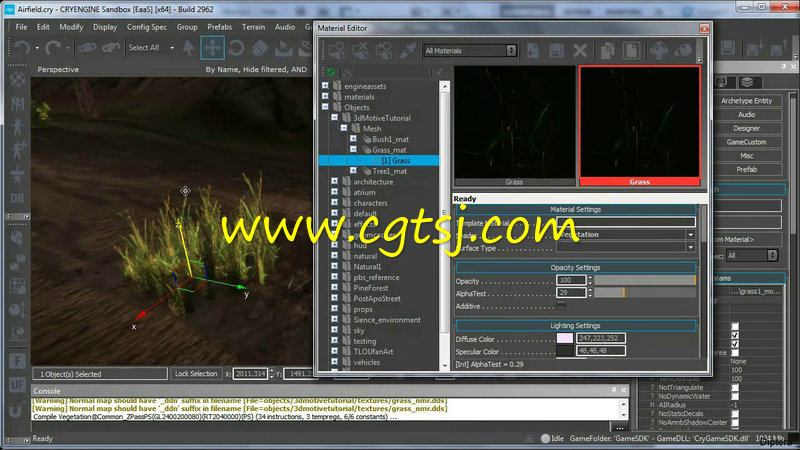Click the GameCustom button

point(746,142)
